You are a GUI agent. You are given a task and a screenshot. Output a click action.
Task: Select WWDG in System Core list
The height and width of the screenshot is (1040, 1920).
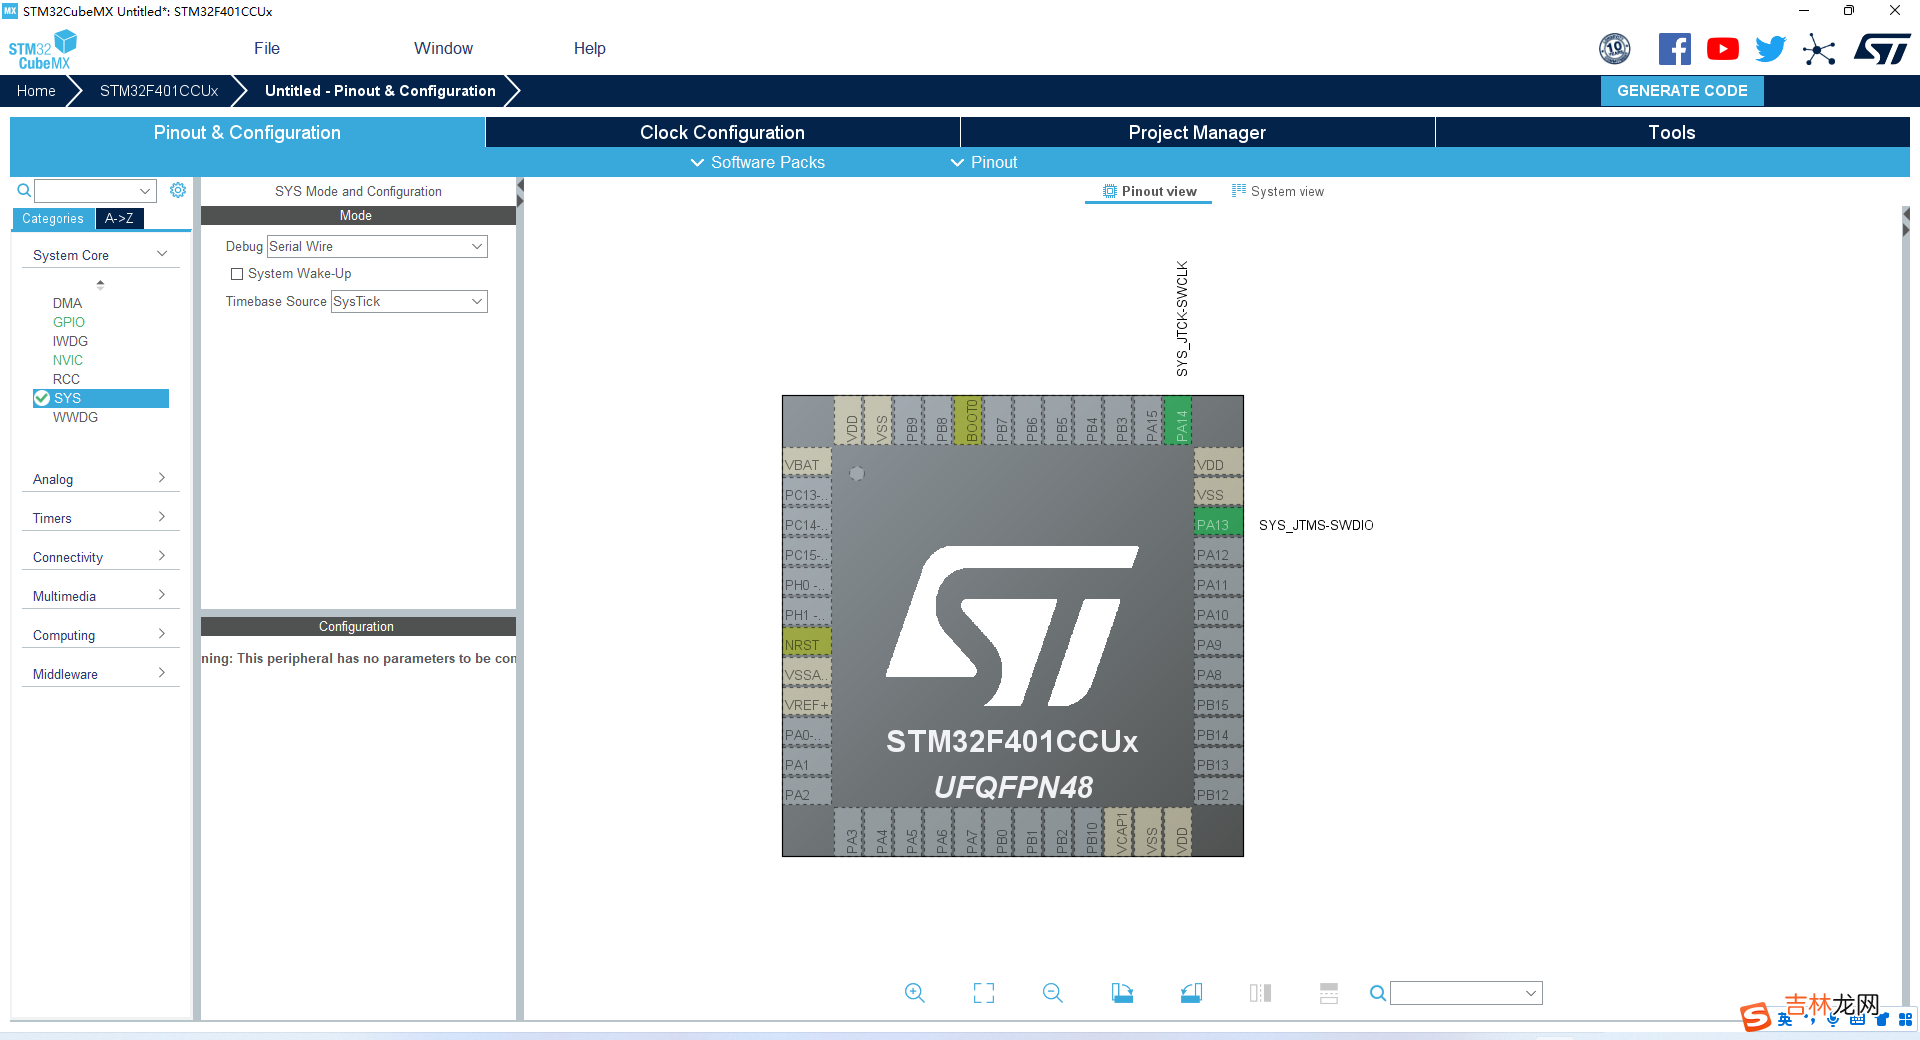75,417
